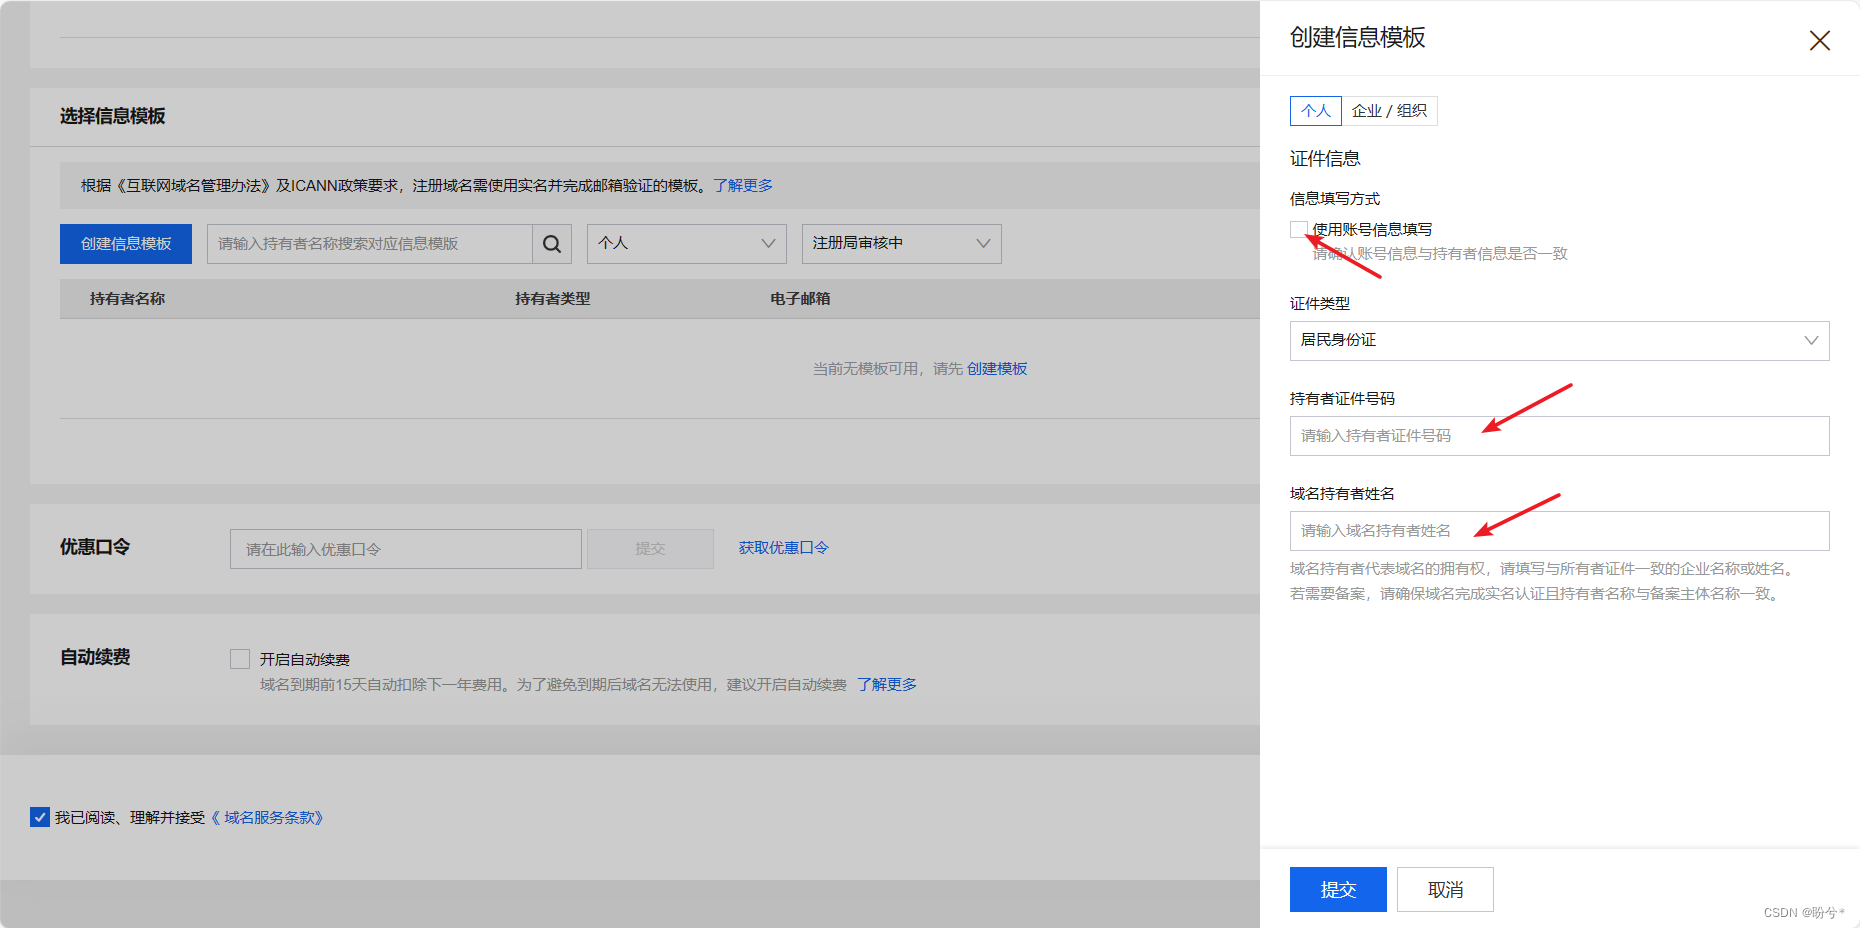Open the 个人 holder type dropdown
The image size is (1860, 928).
(687, 244)
